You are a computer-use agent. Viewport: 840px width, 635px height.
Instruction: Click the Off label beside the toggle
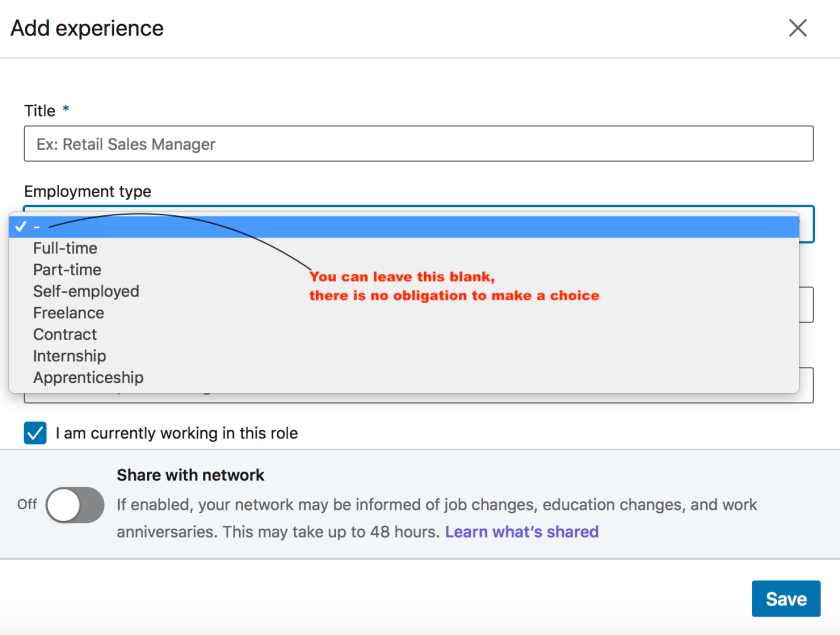click(x=27, y=505)
